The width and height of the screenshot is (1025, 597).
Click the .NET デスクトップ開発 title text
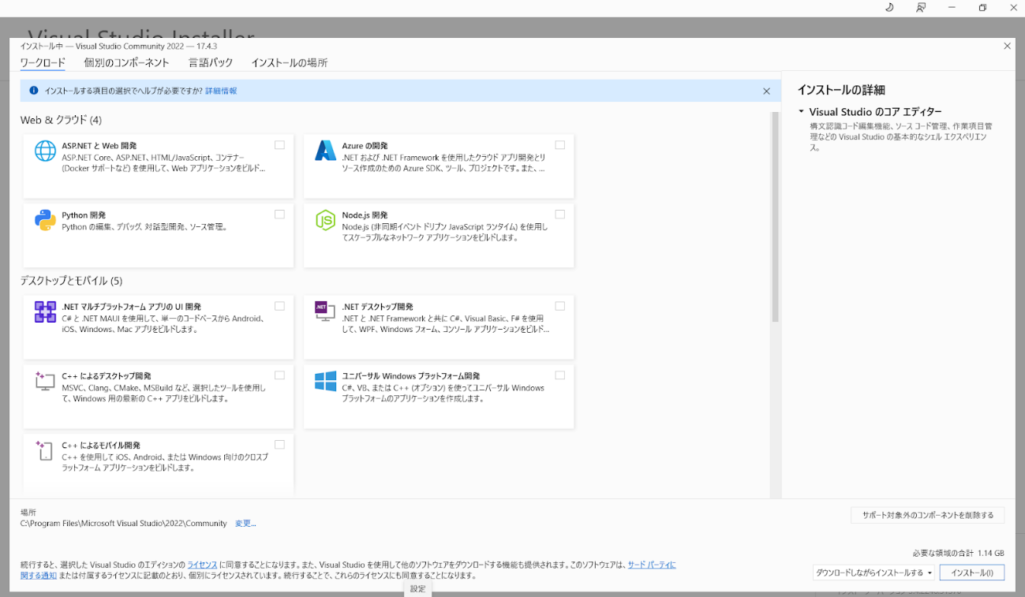pos(378,307)
